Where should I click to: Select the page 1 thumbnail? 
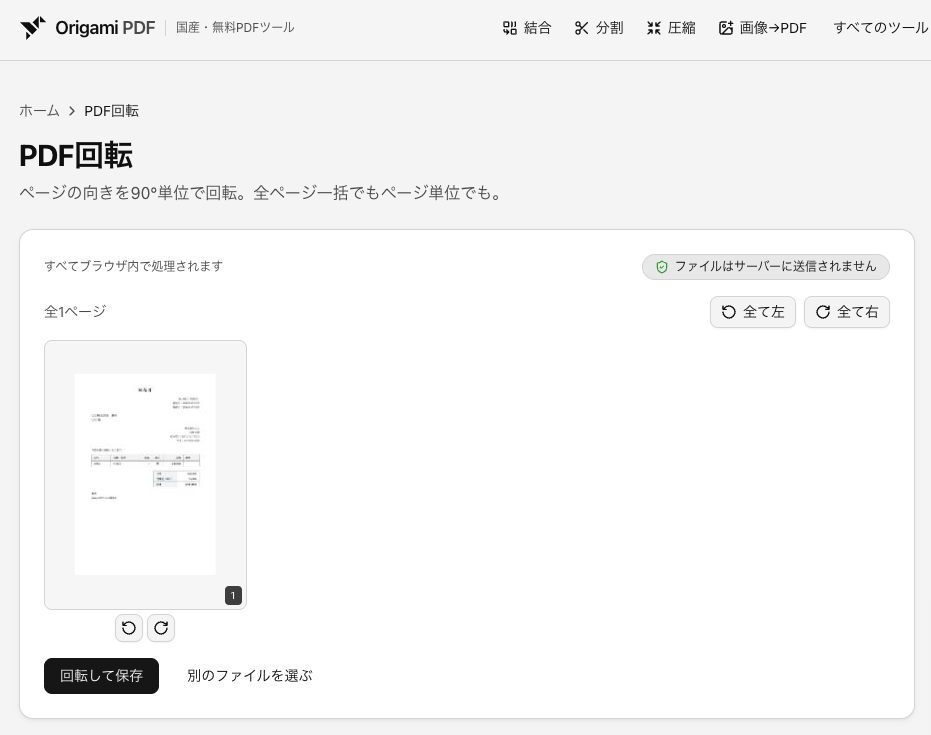(145, 475)
